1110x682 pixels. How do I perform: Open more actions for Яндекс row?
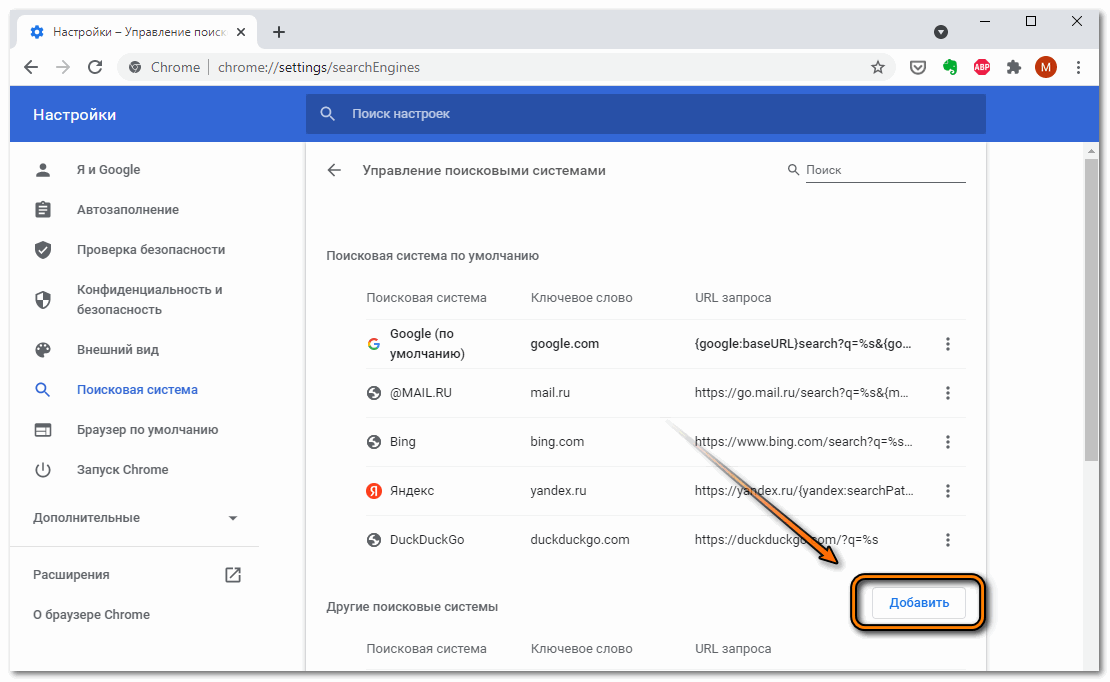click(948, 491)
